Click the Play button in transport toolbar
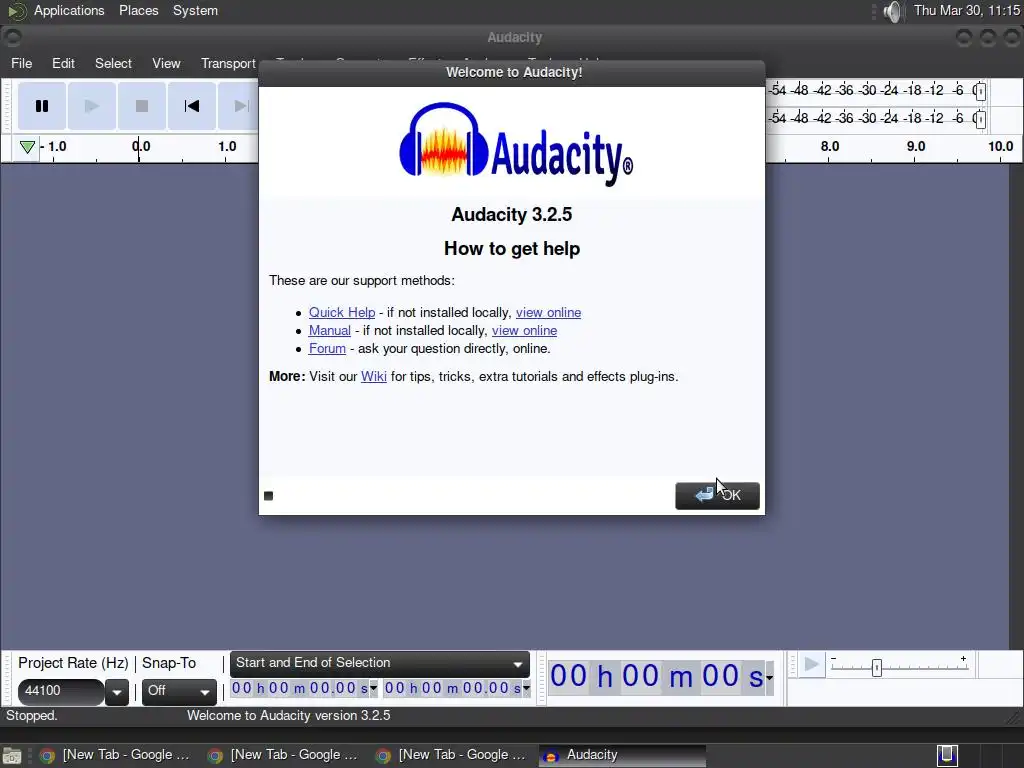The height and width of the screenshot is (768, 1024). pos(92,106)
